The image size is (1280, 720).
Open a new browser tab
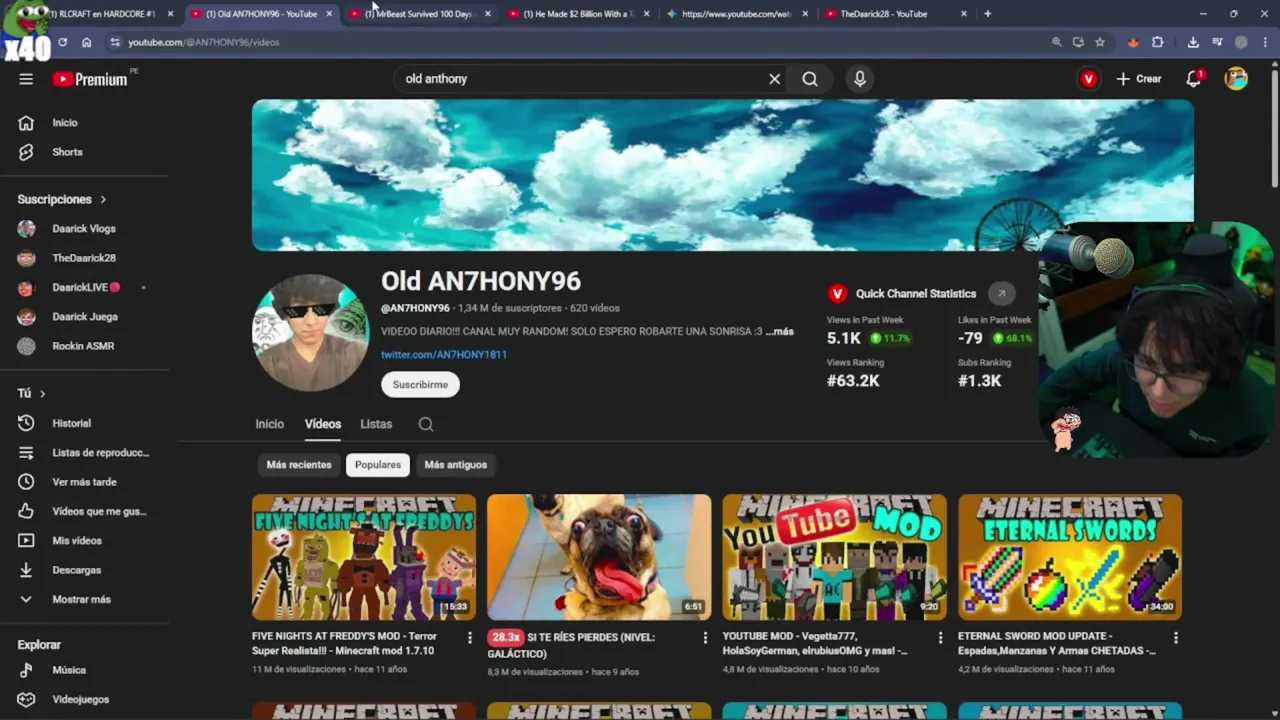[x=988, y=14]
